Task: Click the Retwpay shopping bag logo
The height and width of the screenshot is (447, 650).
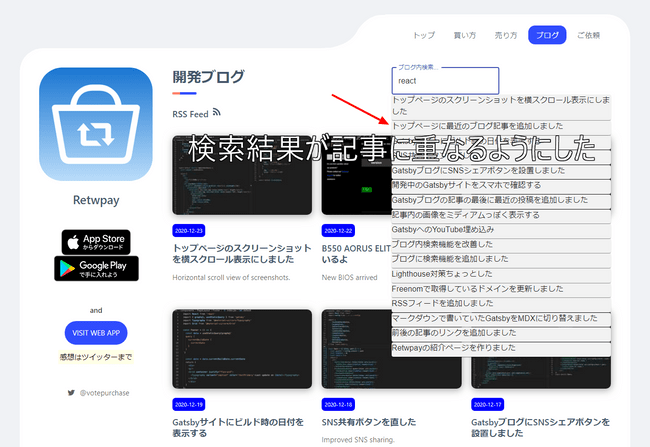Action: [96, 124]
